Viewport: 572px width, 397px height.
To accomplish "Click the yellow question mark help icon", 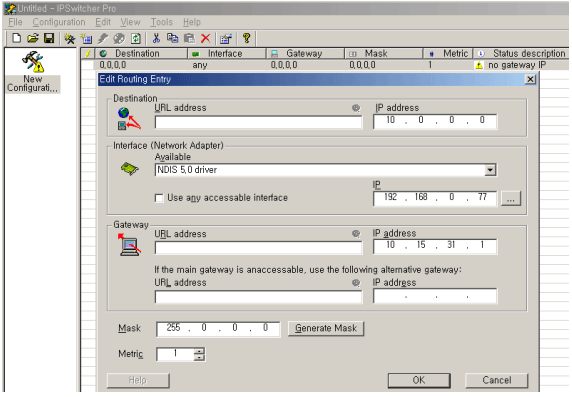I will pos(247,38).
